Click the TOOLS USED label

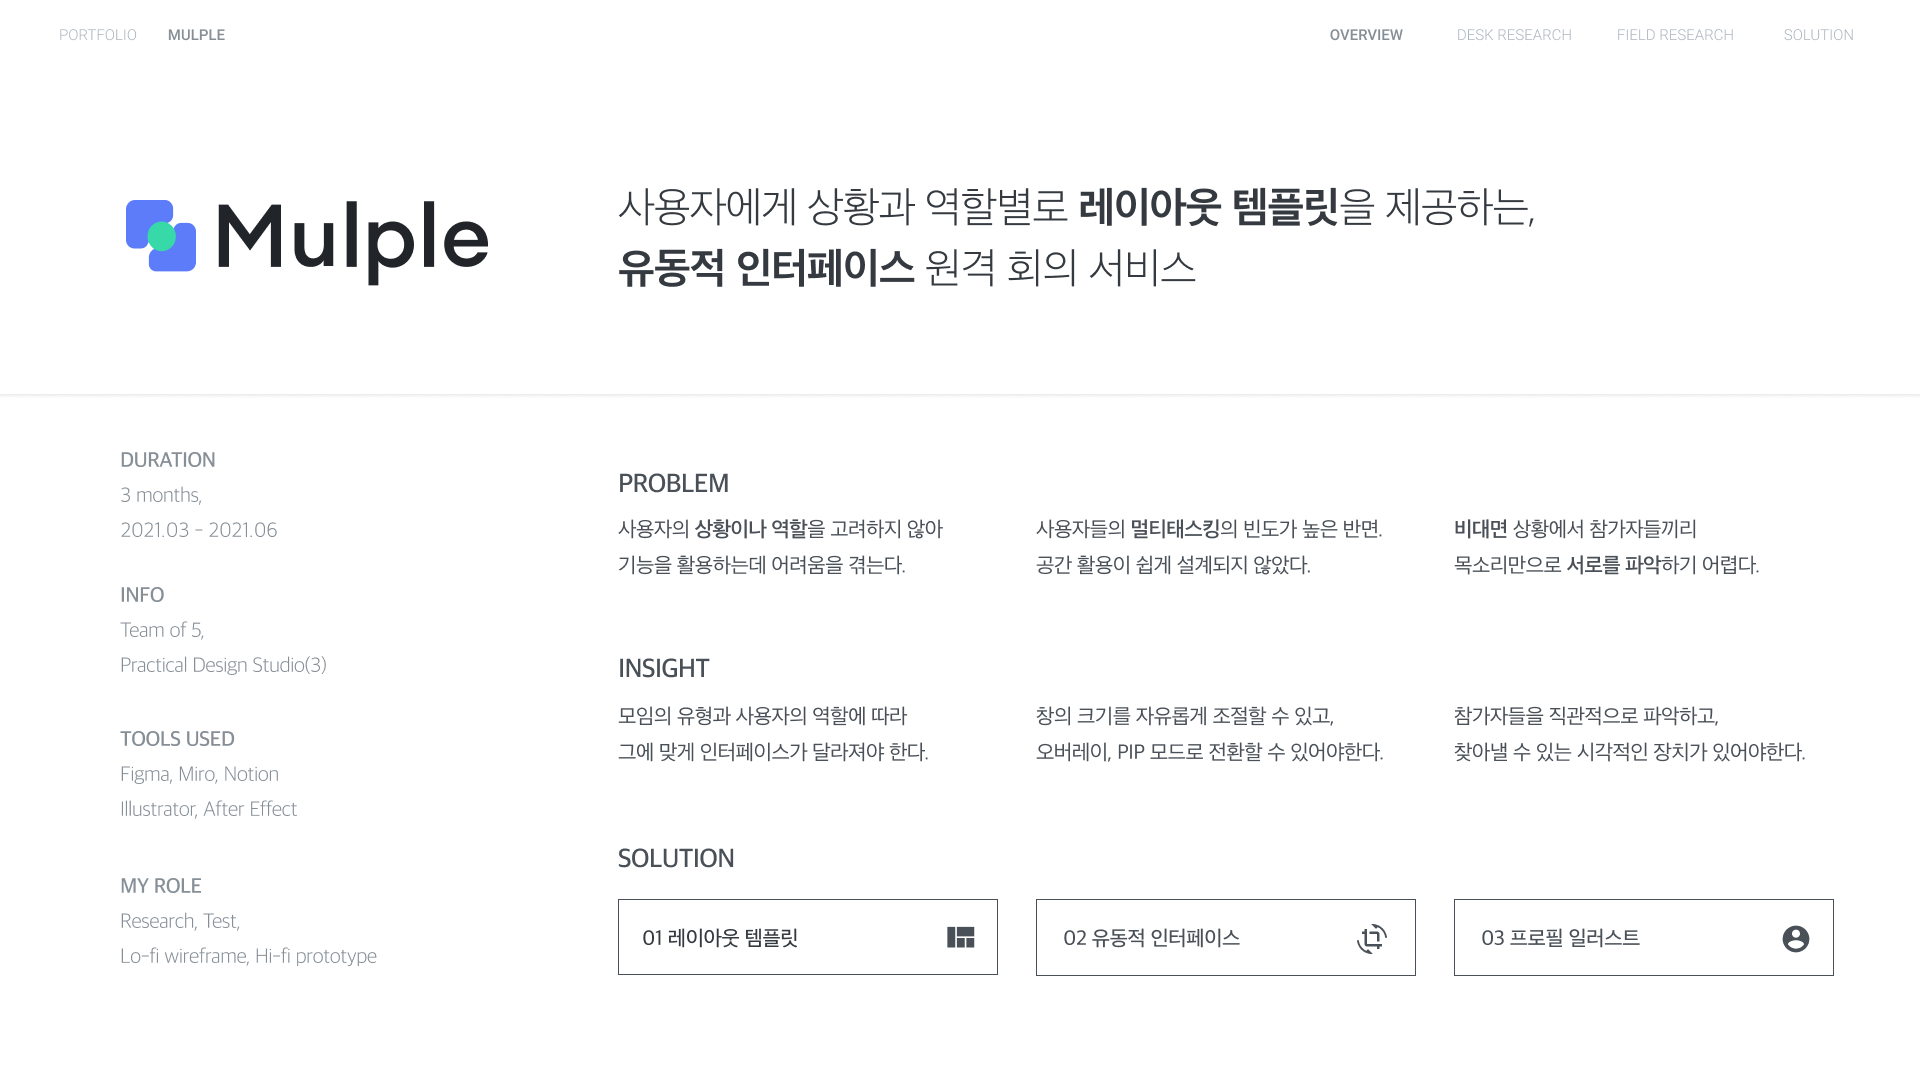(x=177, y=739)
